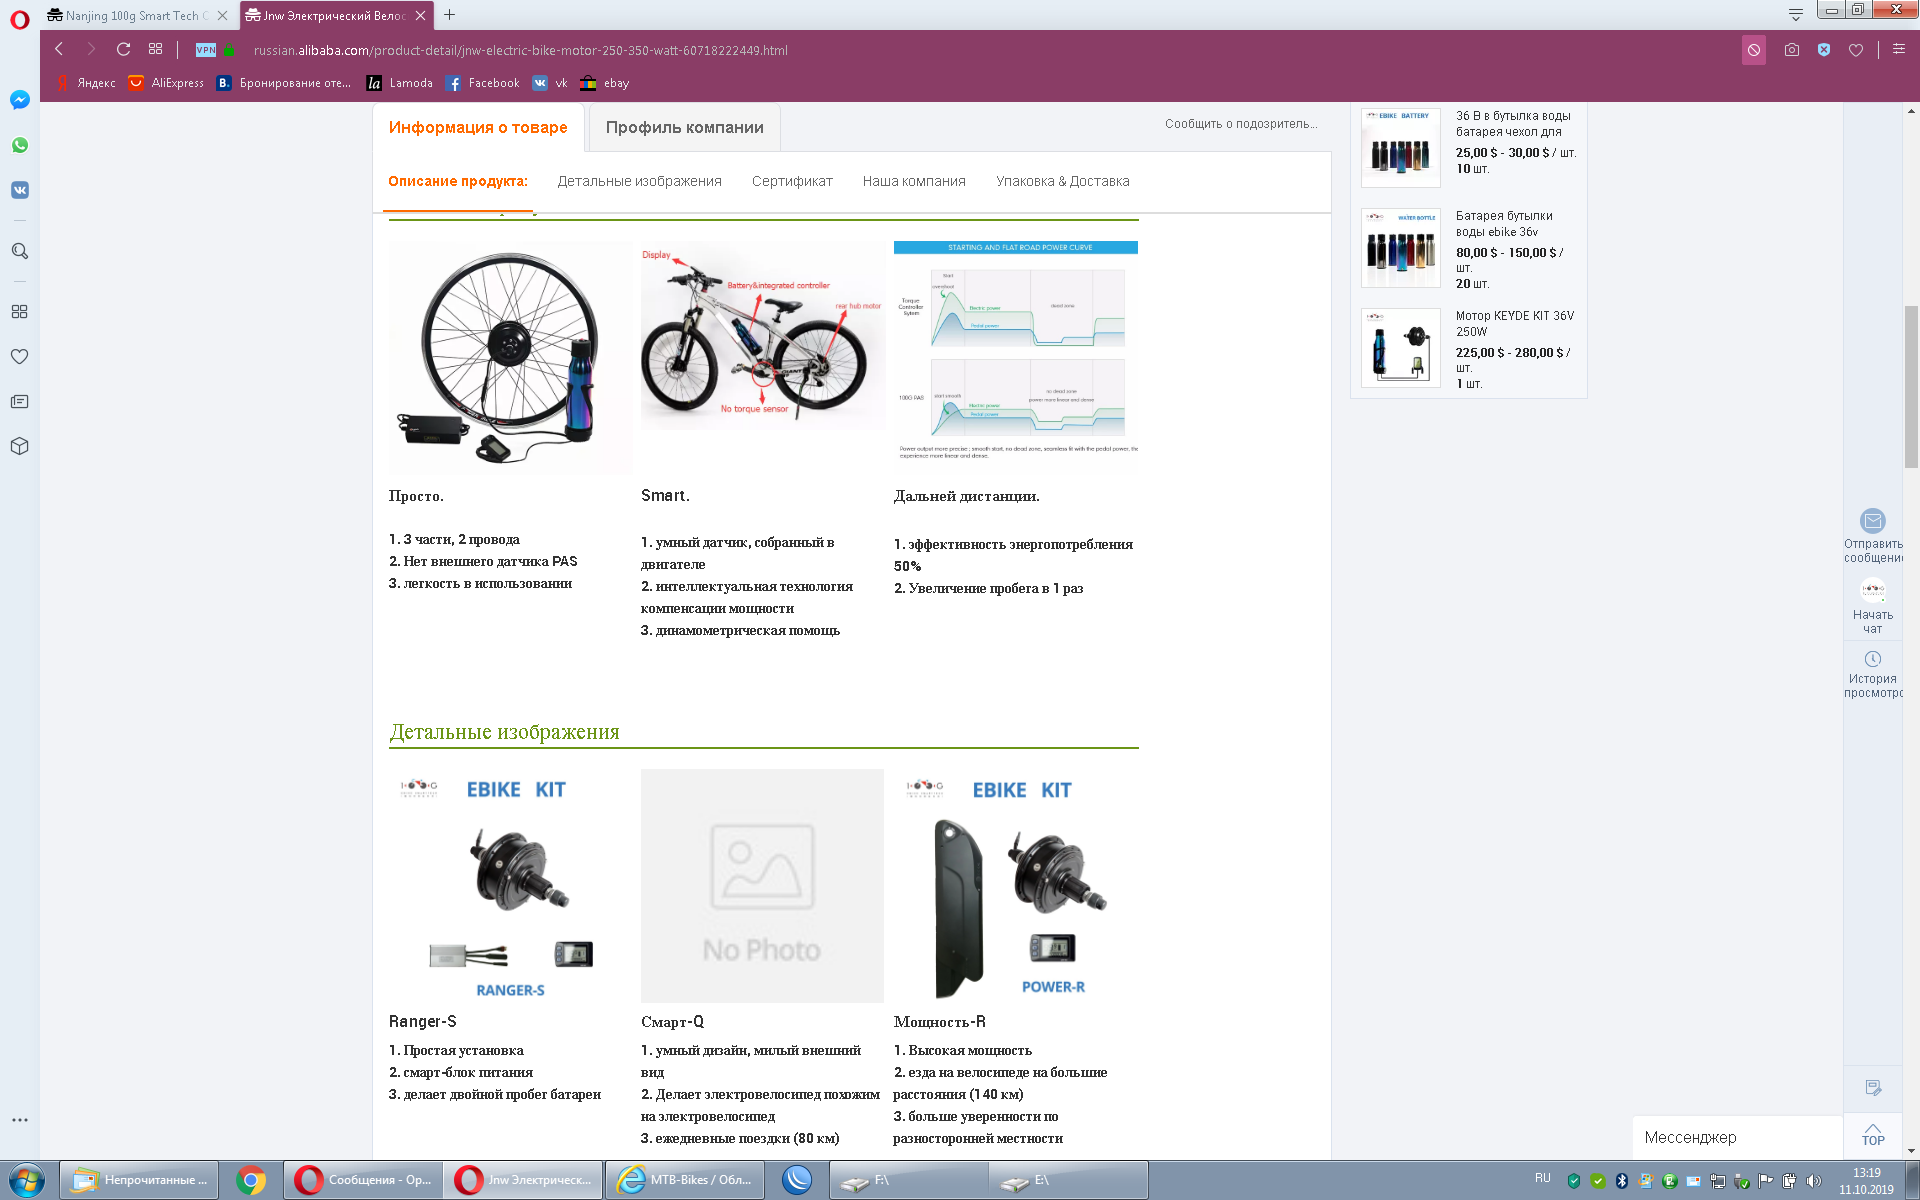
Task: Open Батарея бутылки воды ebike 36v item
Action: [x=1400, y=248]
